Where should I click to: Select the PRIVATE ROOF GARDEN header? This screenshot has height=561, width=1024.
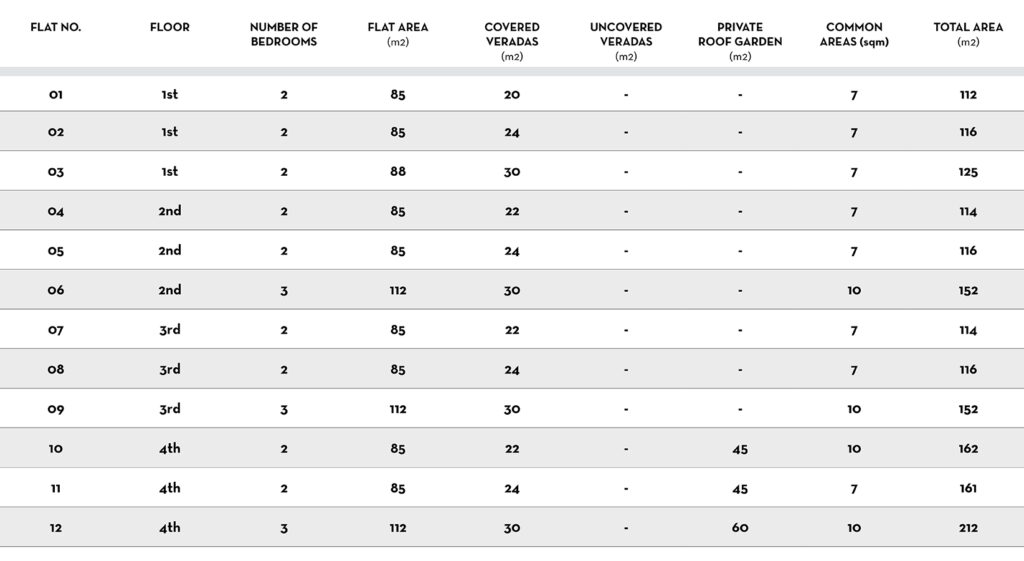(739, 40)
